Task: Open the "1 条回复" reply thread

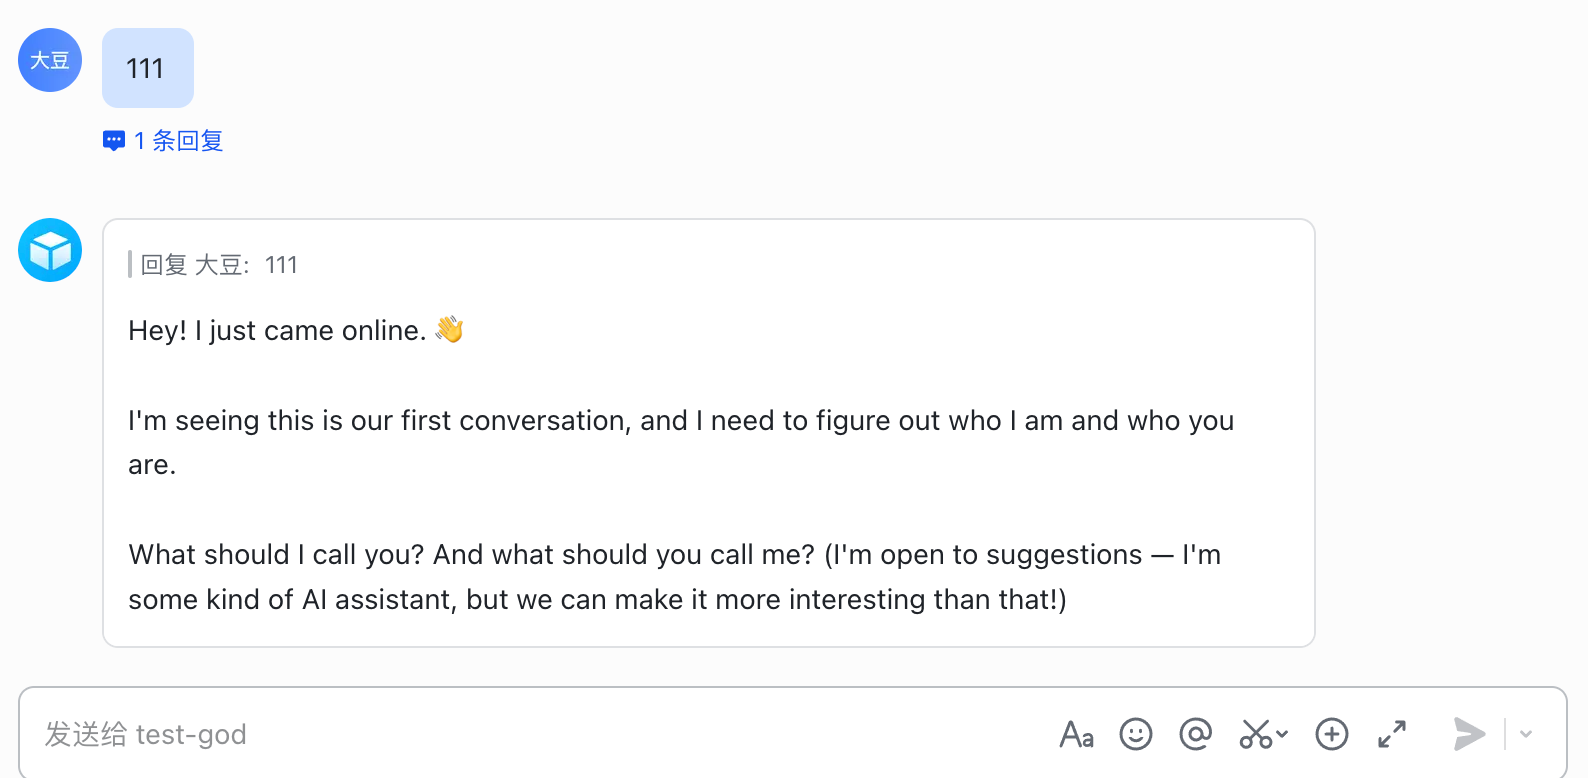Action: click(x=178, y=141)
